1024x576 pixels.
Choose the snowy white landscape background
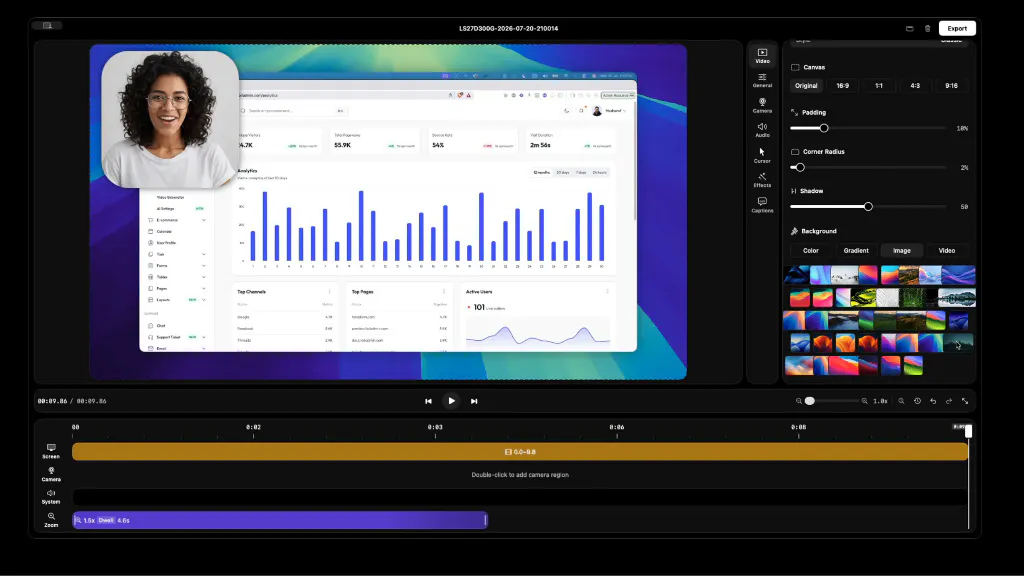pyautogui.click(x=844, y=275)
